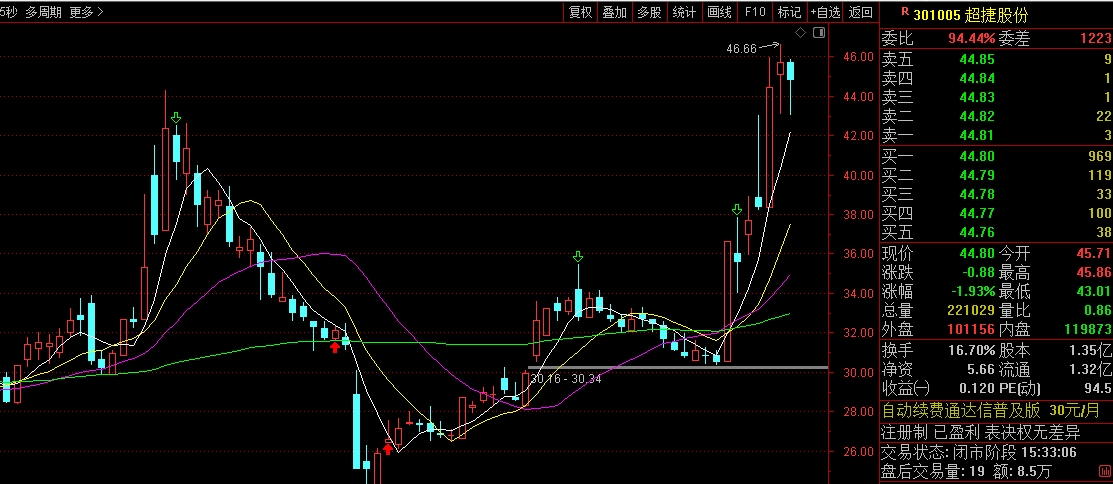Screen dimensions: 1113x484
Task: Click green down arrow above the 36 candle
Action: (579, 256)
